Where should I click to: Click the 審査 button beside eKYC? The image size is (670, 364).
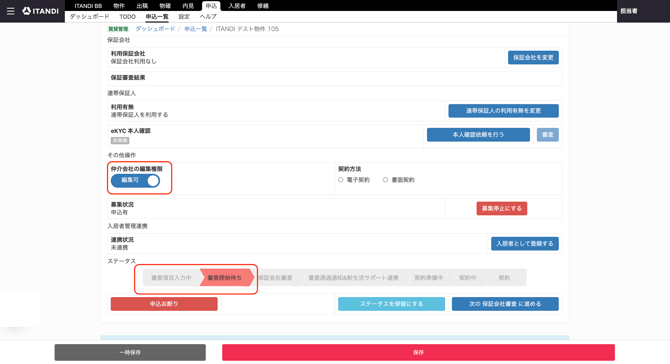coord(547,135)
